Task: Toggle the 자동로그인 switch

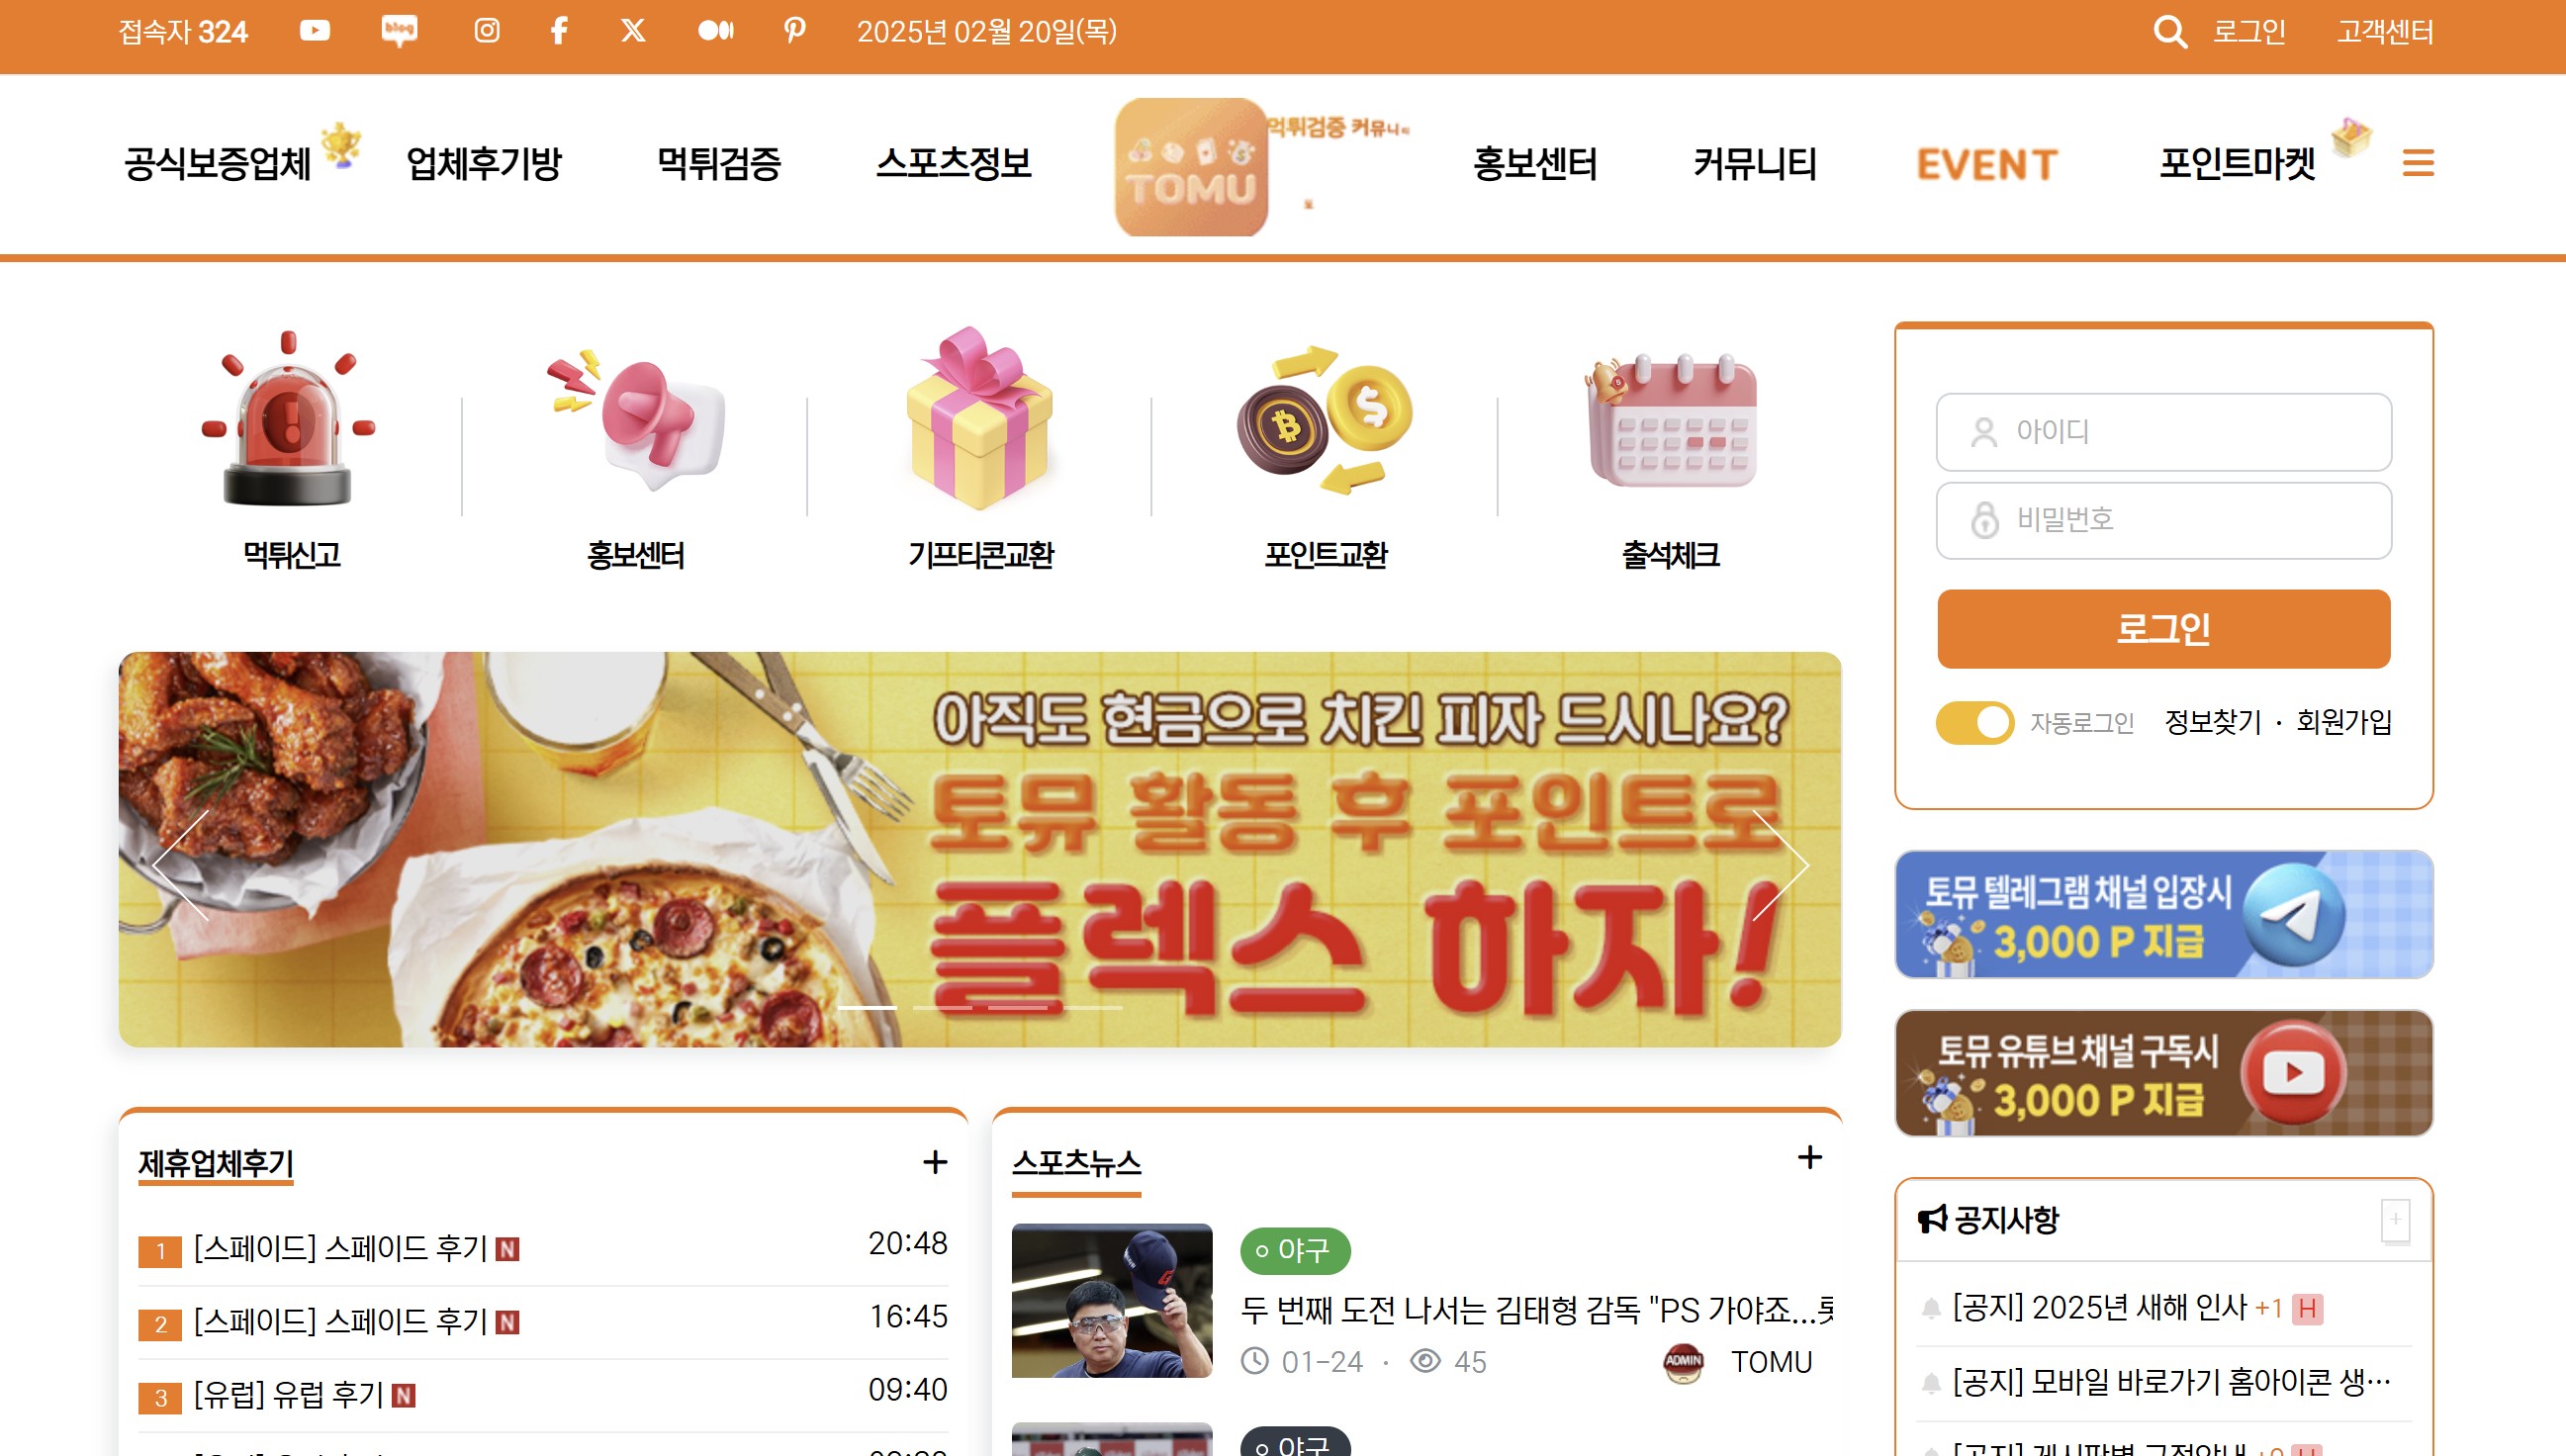Action: [x=1975, y=722]
